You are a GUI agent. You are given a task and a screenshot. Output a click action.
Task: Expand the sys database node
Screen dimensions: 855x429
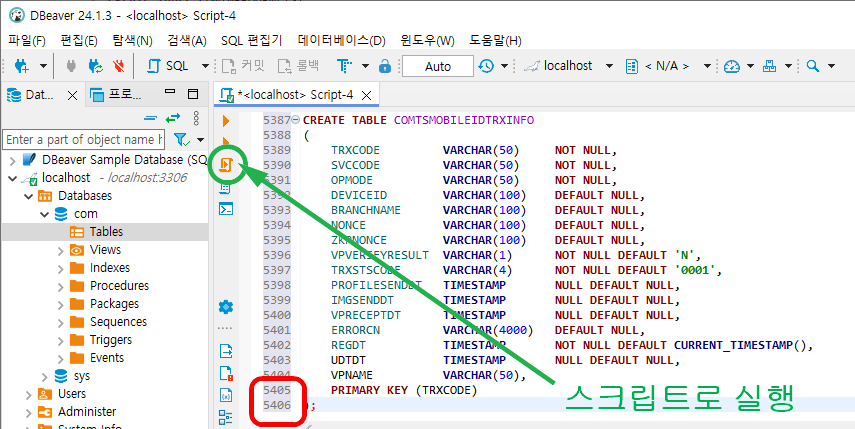[x=45, y=376]
